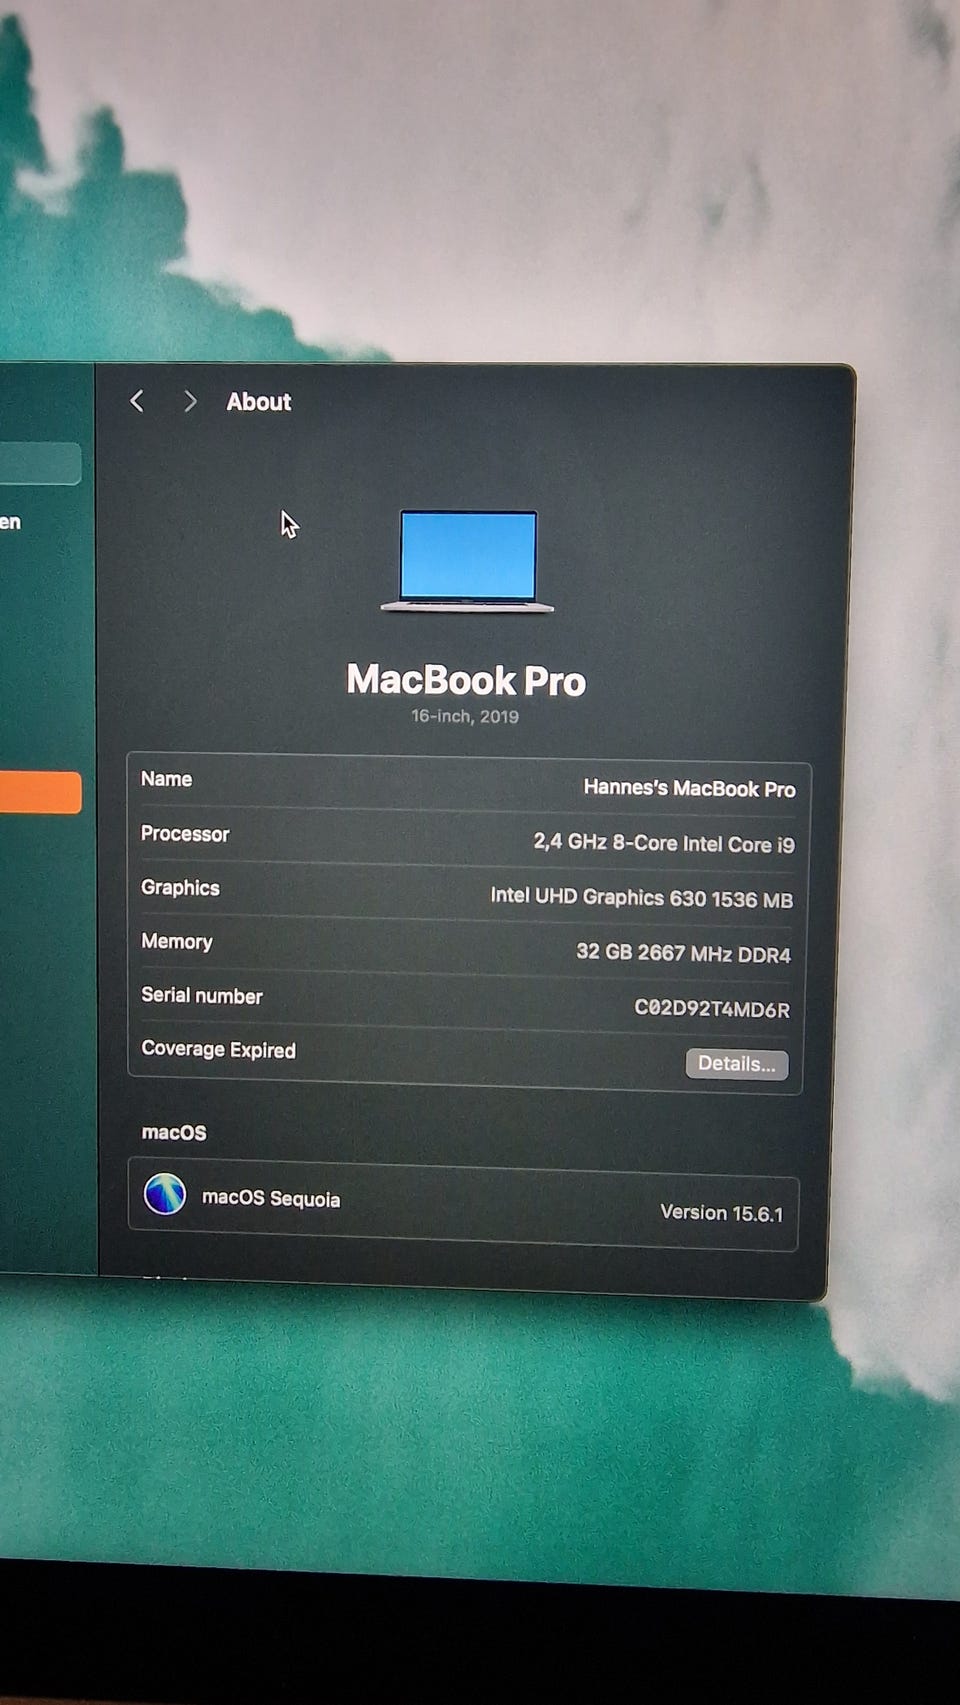Viewport: 960px width, 1705px height.
Task: Click the About title text
Action: (x=258, y=402)
